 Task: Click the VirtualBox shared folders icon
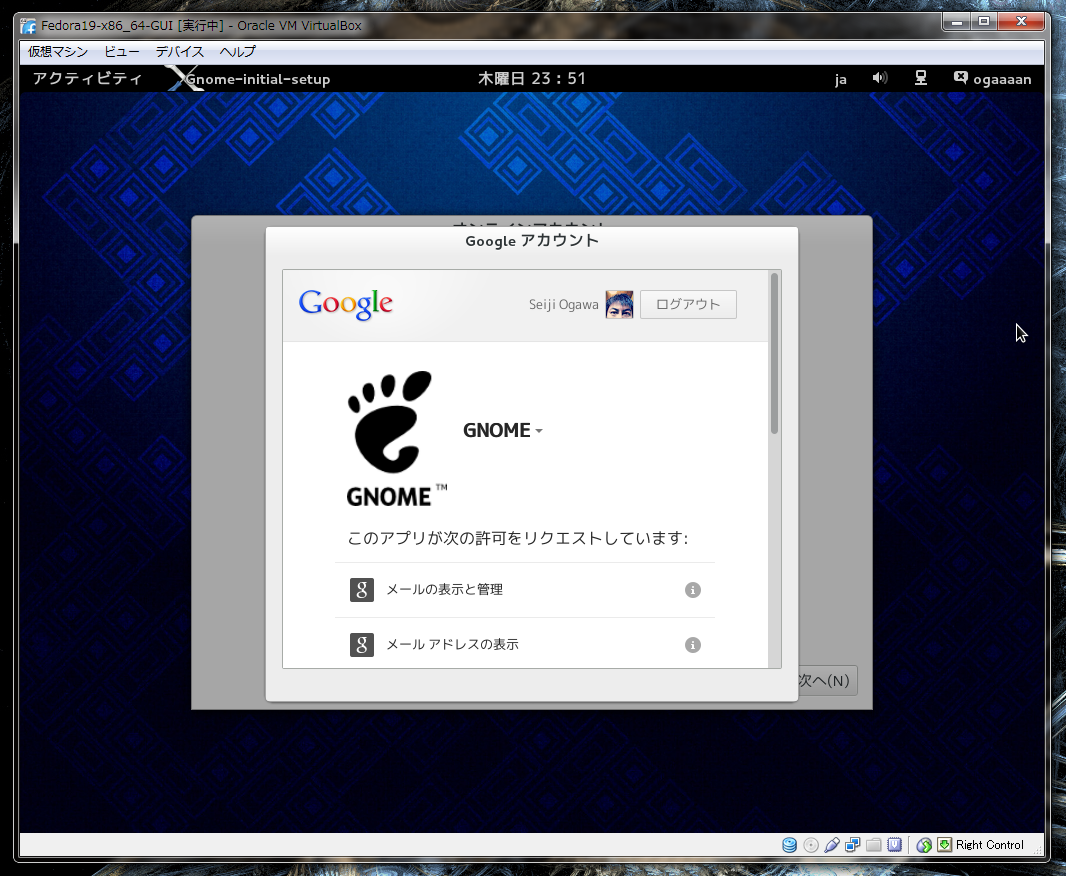[x=874, y=845]
